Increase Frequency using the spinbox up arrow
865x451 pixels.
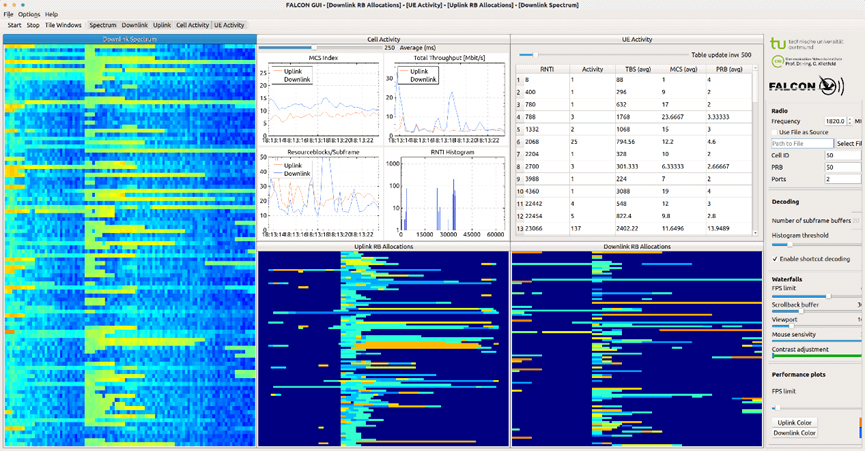851,118
